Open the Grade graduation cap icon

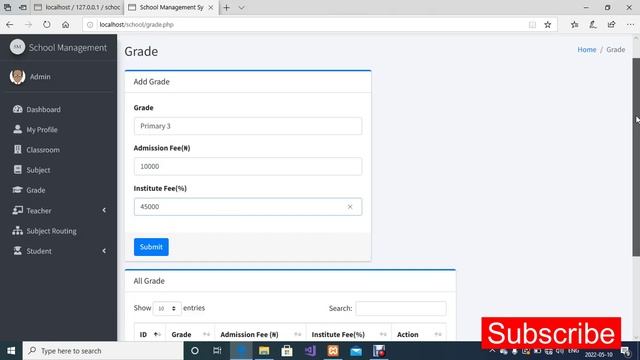coord(18,190)
